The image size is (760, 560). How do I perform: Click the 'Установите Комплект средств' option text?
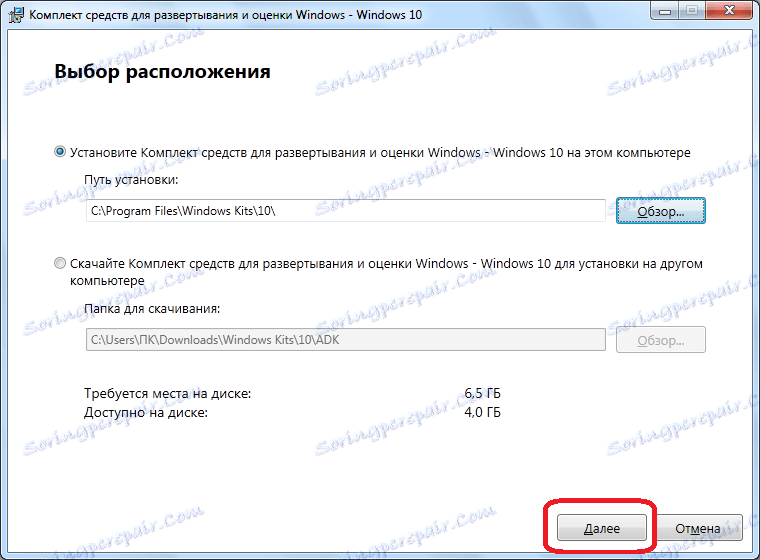(x=380, y=152)
